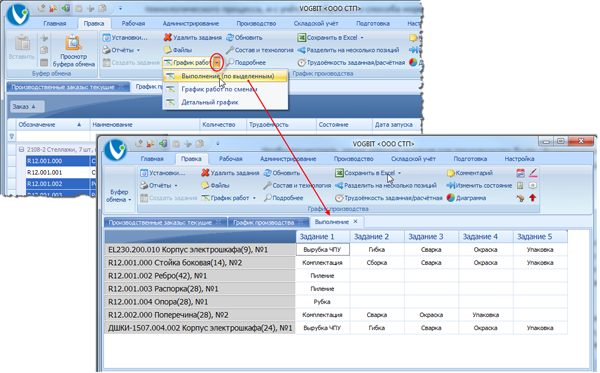Select График работ по сменам menu item
600x373 pixels.
pos(225,89)
